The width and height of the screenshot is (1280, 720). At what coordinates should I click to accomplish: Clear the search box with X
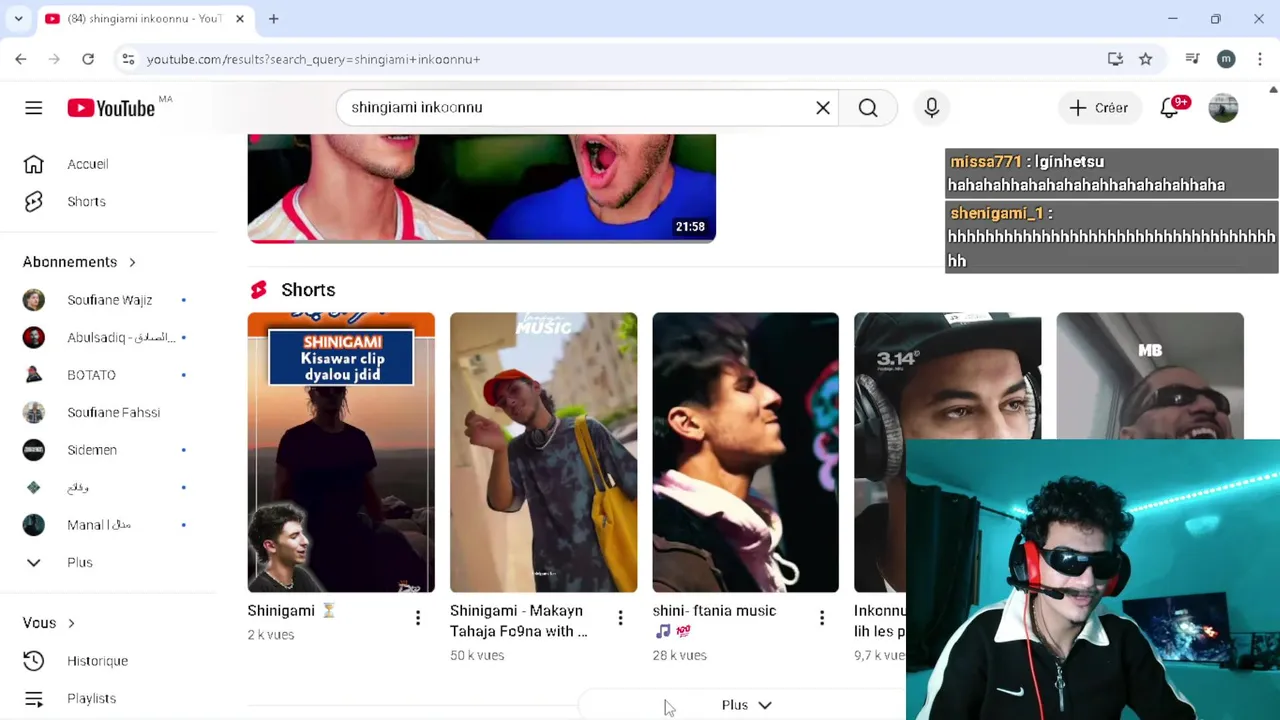coord(823,108)
